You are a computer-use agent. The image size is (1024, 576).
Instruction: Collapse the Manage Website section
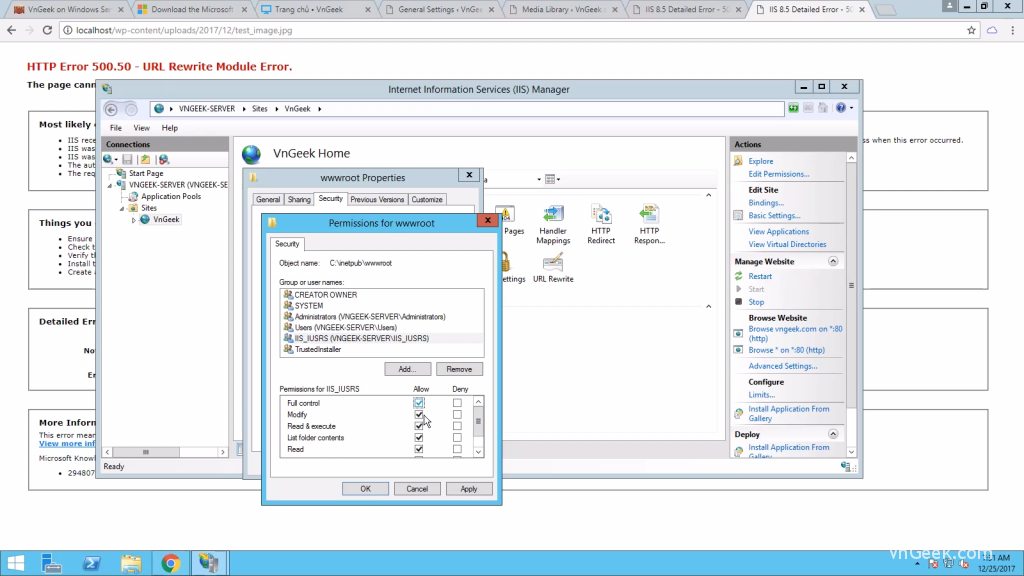click(x=833, y=261)
